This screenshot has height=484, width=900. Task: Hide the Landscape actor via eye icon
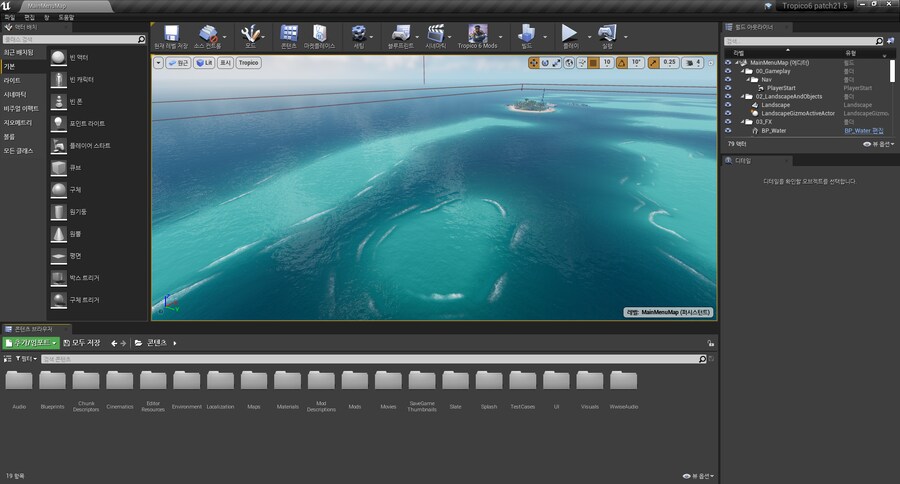pos(728,105)
